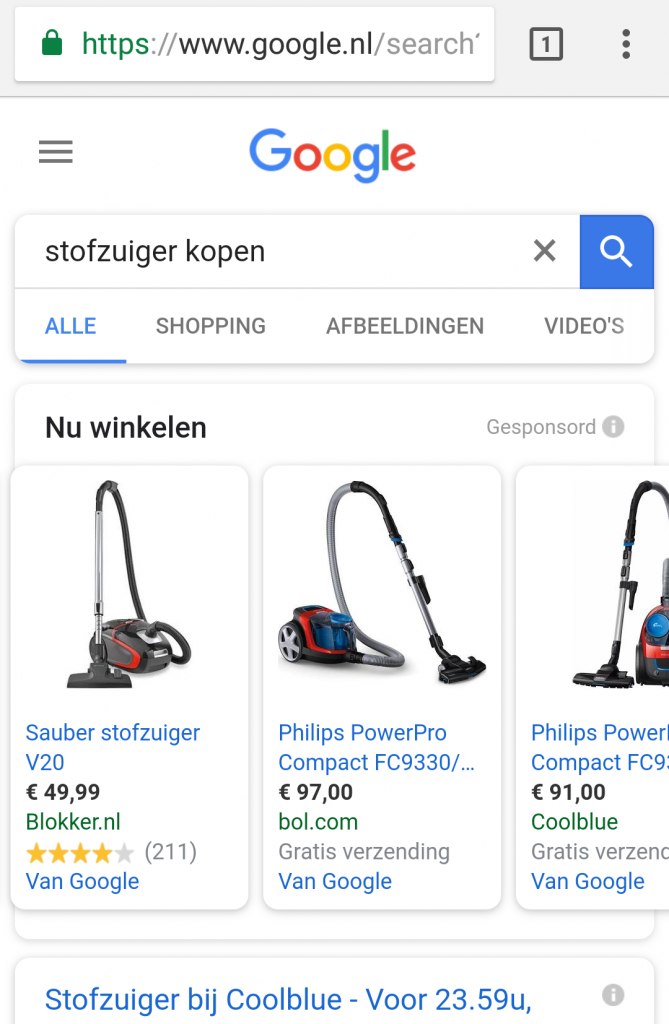669x1024 pixels.
Task: Switch to the SHOPPING tab
Action: 210,326
